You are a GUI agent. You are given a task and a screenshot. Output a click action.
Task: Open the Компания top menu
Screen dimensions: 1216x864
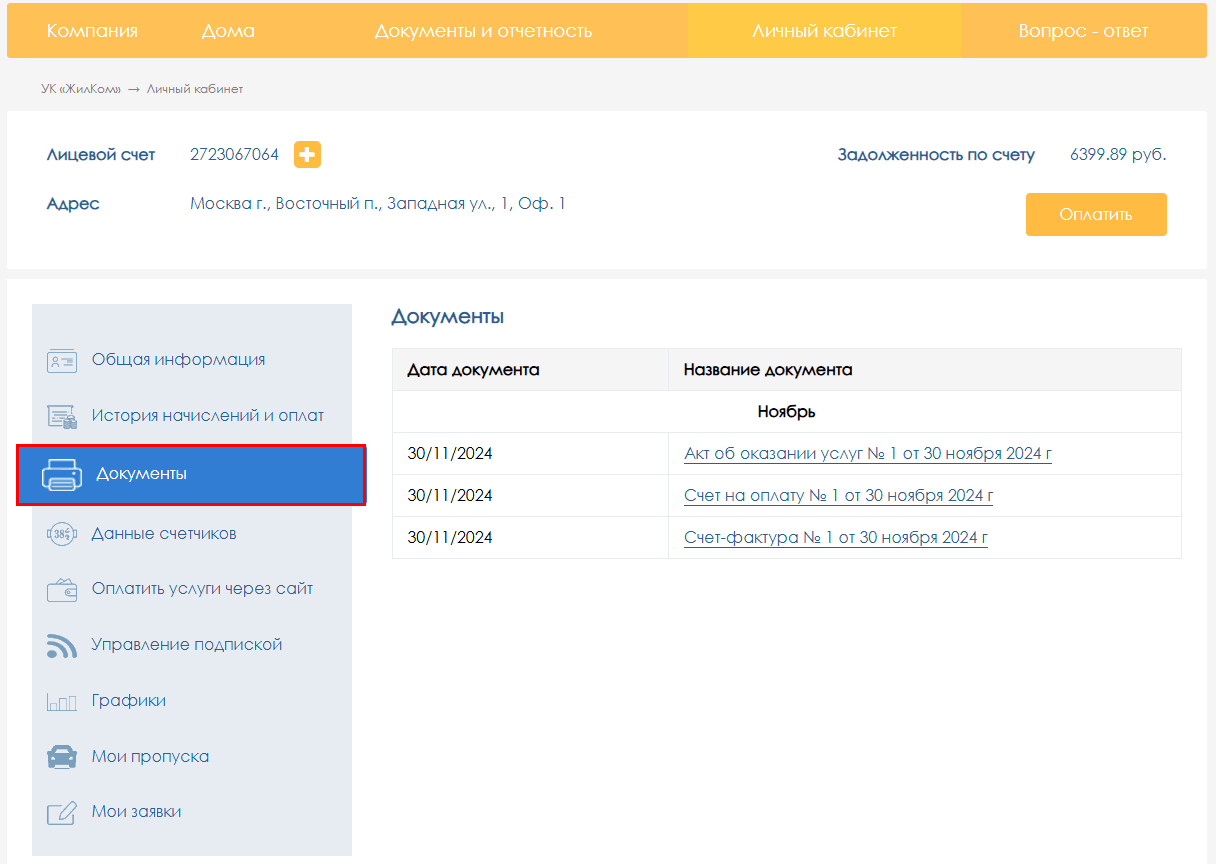92,31
